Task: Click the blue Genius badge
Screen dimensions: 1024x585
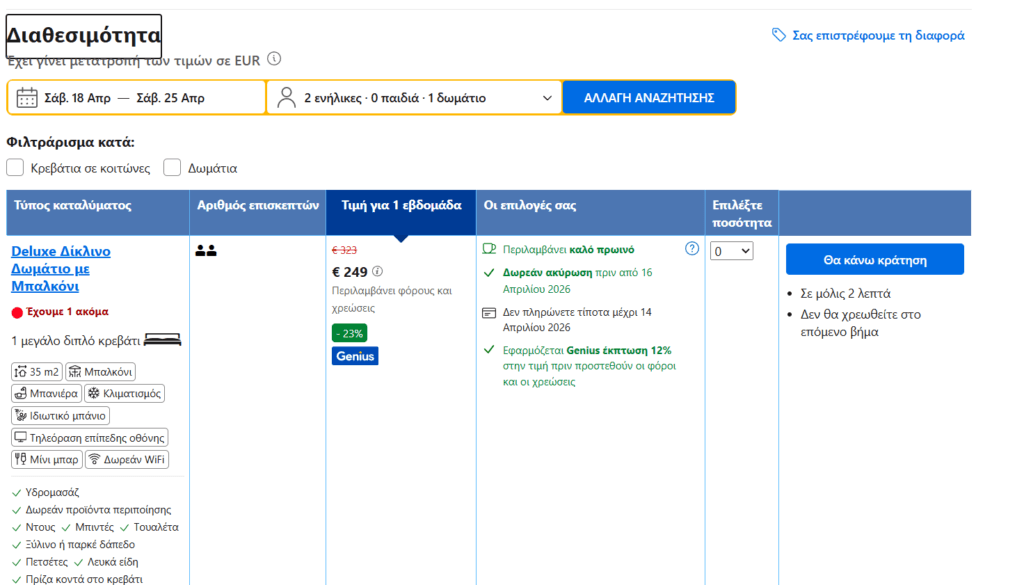Action: (x=355, y=356)
